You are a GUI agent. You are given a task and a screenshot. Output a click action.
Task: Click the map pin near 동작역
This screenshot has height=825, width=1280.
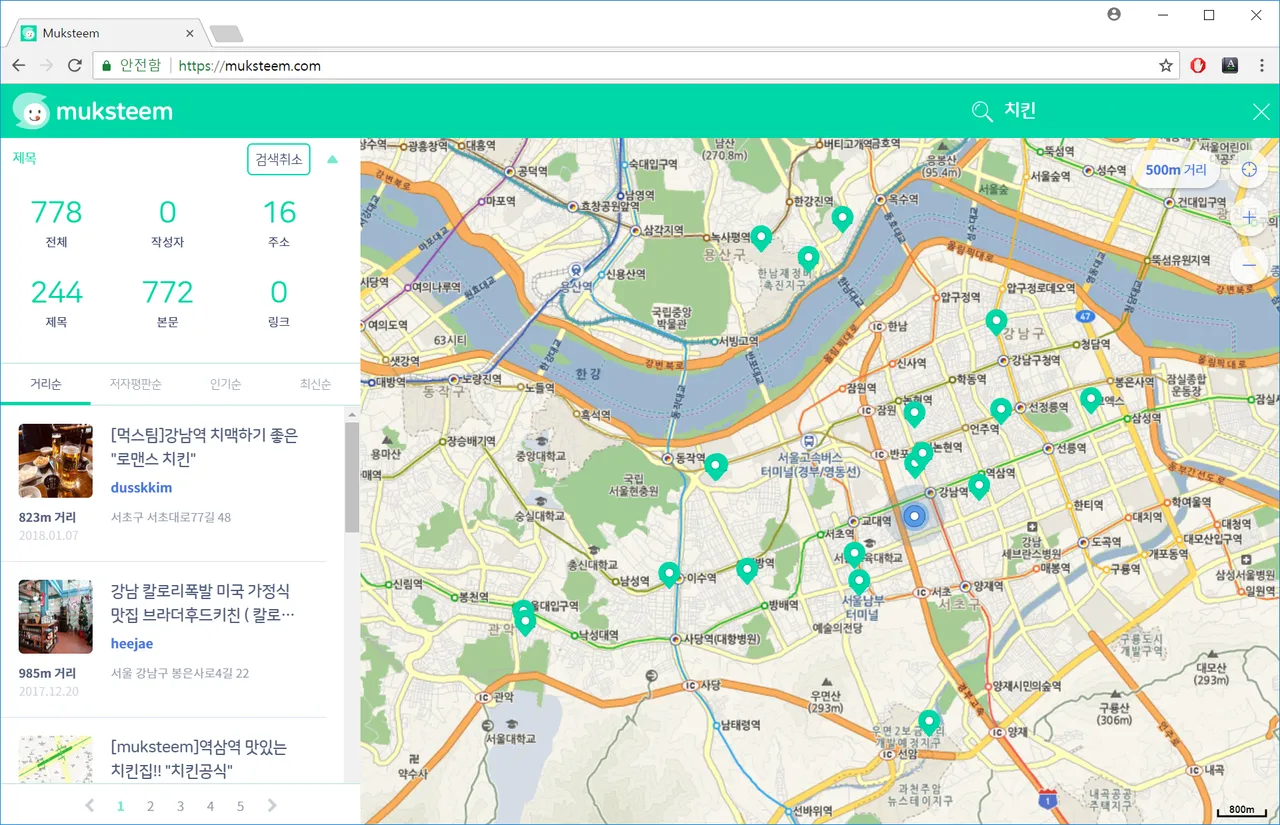[715, 466]
